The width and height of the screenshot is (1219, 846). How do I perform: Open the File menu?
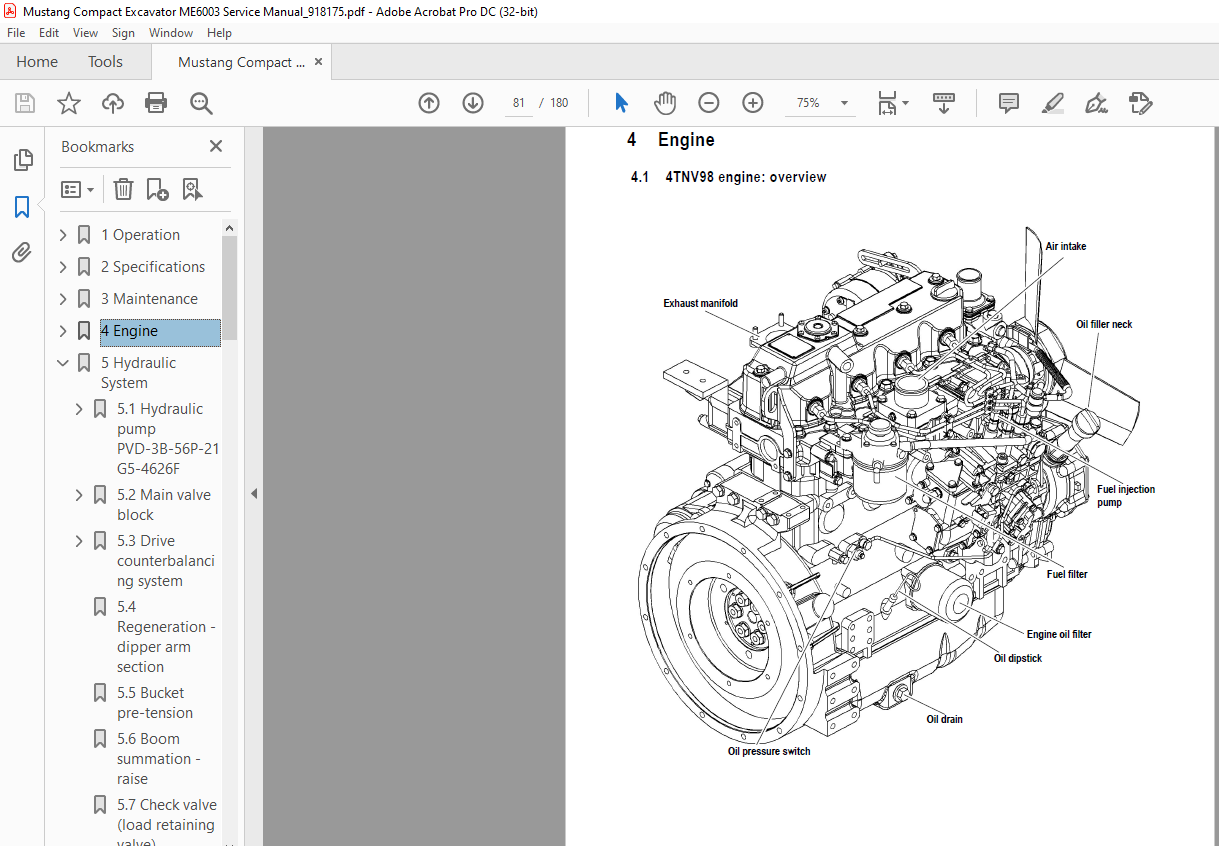pos(16,33)
